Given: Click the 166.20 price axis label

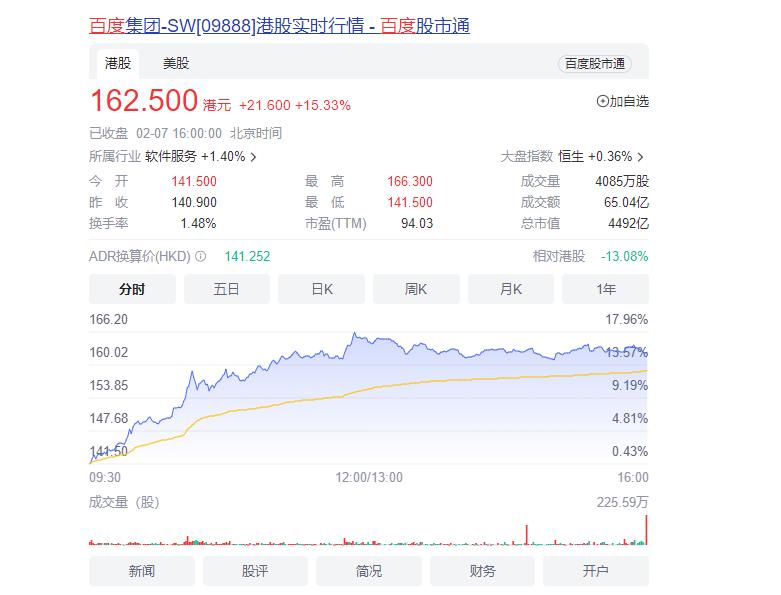Looking at the screenshot, I should 109,319.
